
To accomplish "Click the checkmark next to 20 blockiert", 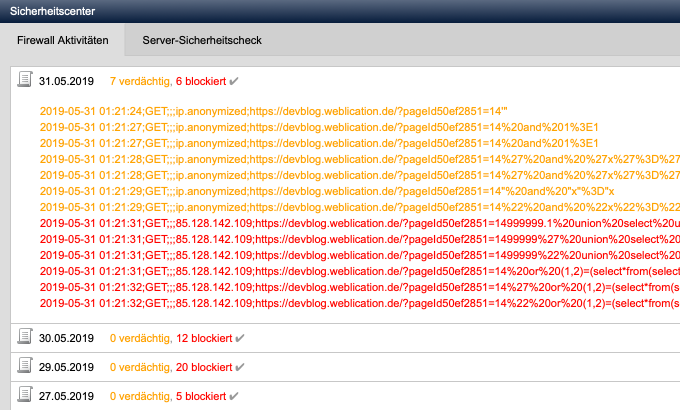I will (x=240, y=367).
